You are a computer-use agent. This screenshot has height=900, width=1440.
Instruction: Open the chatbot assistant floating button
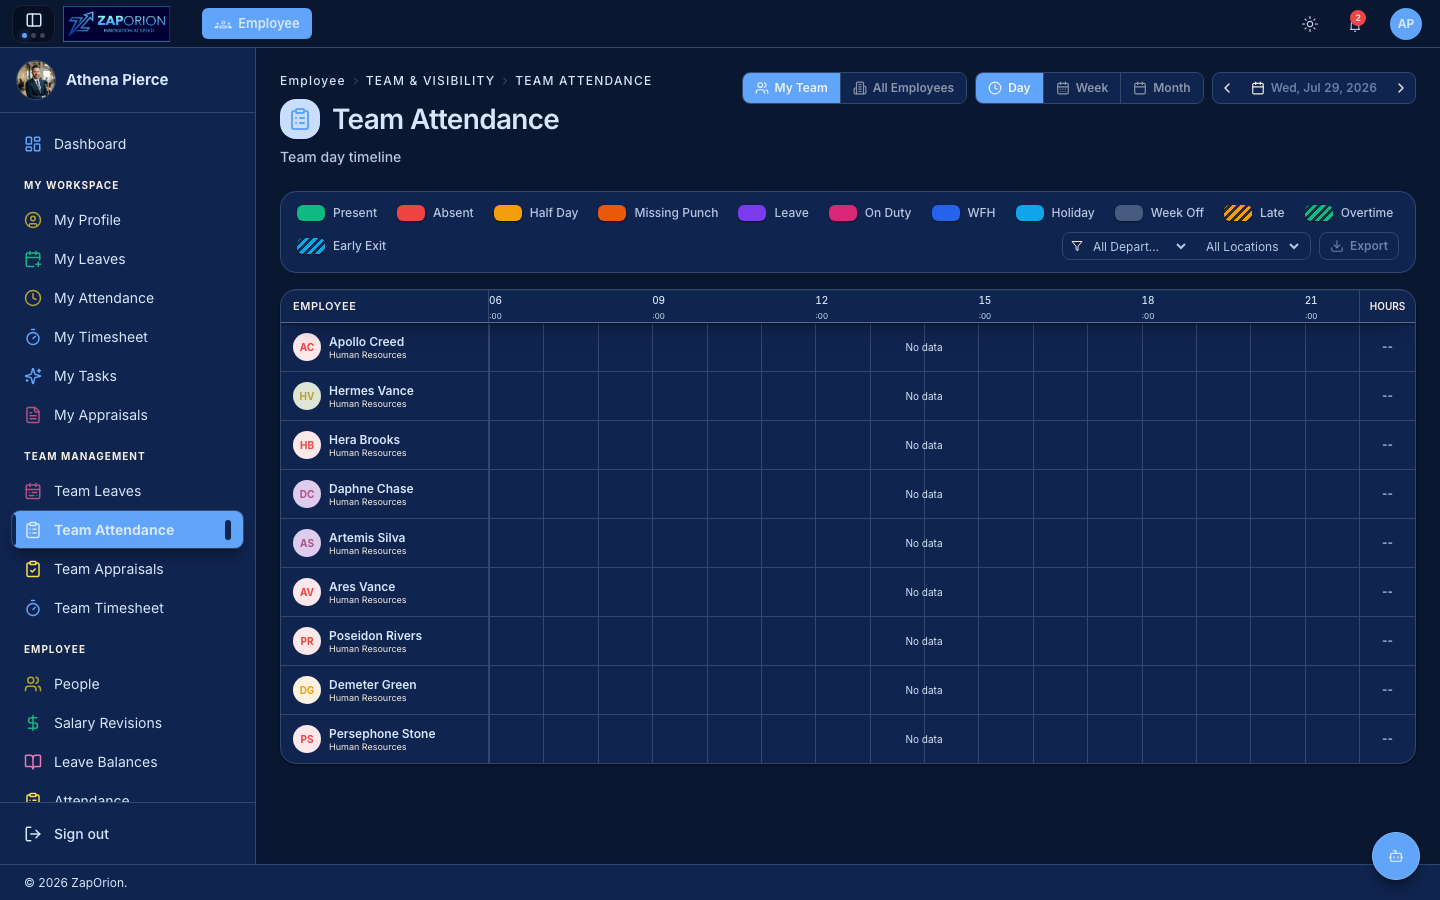(x=1396, y=856)
